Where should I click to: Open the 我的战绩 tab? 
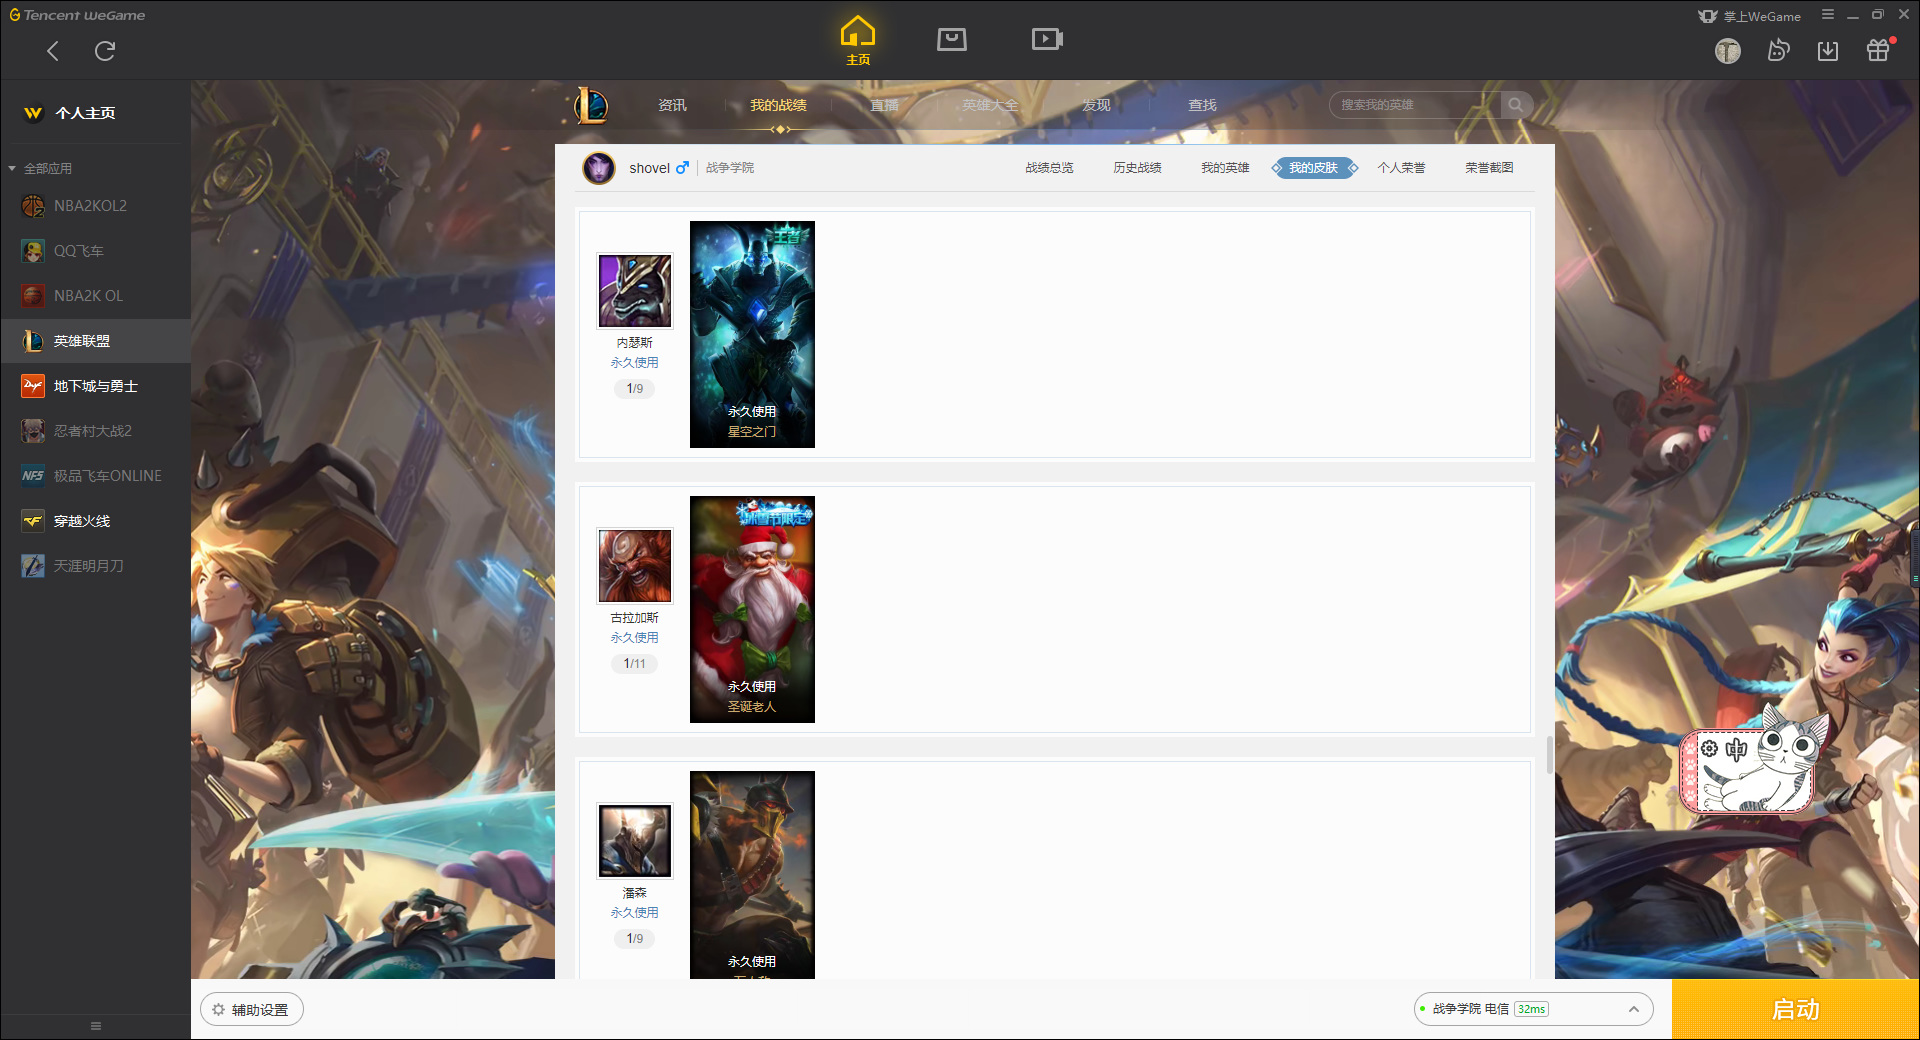tap(778, 105)
